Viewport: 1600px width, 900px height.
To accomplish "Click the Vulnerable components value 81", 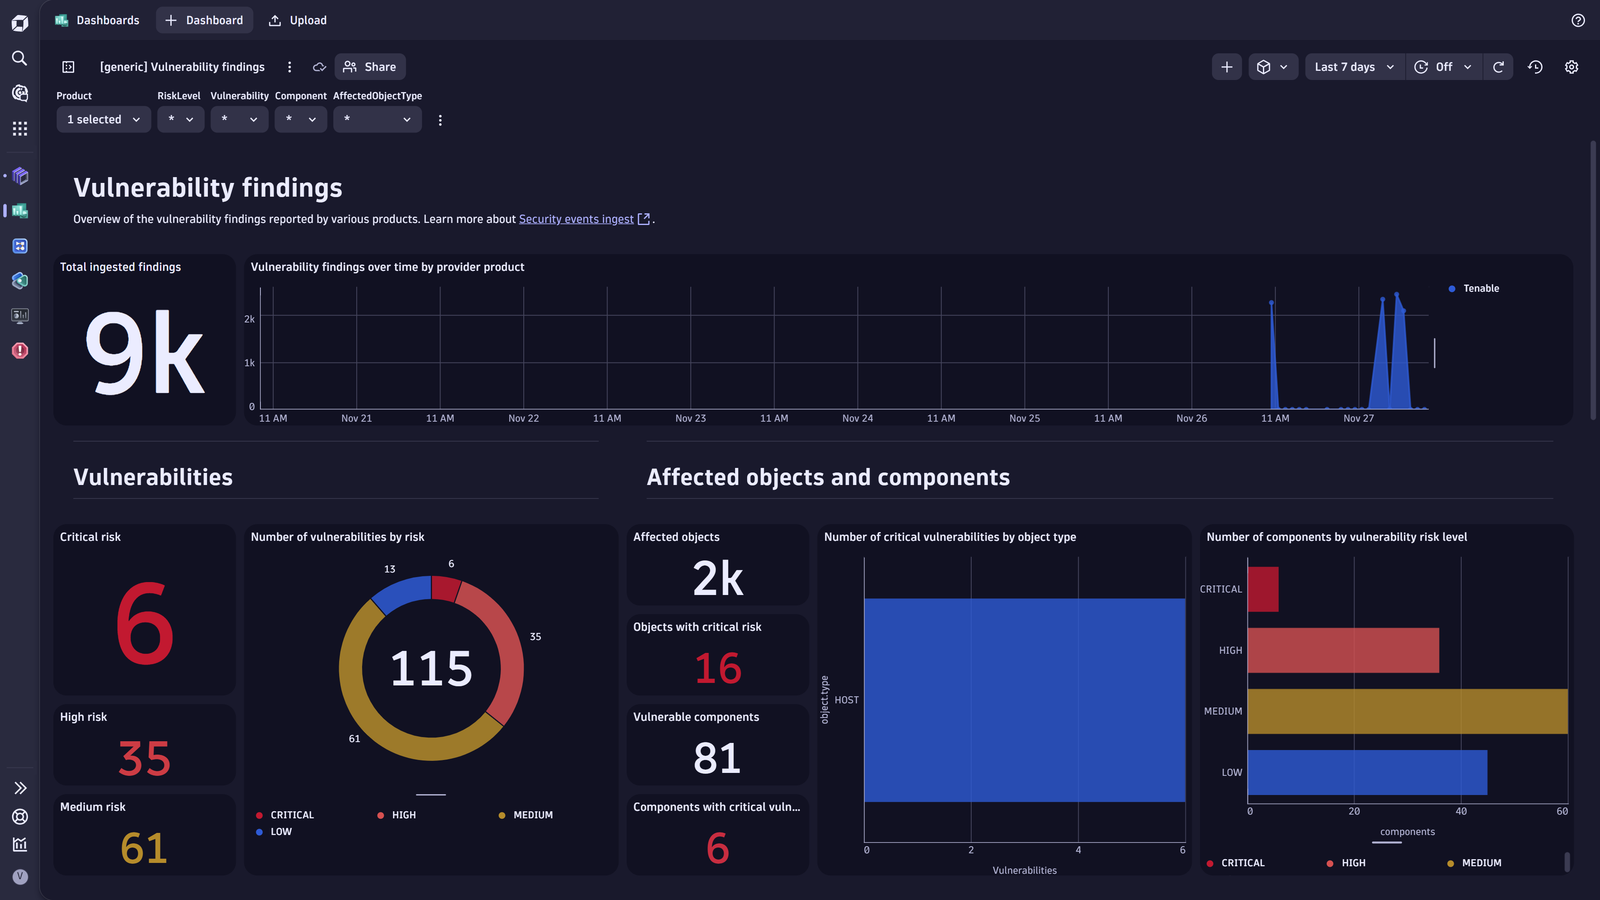I will tap(718, 759).
